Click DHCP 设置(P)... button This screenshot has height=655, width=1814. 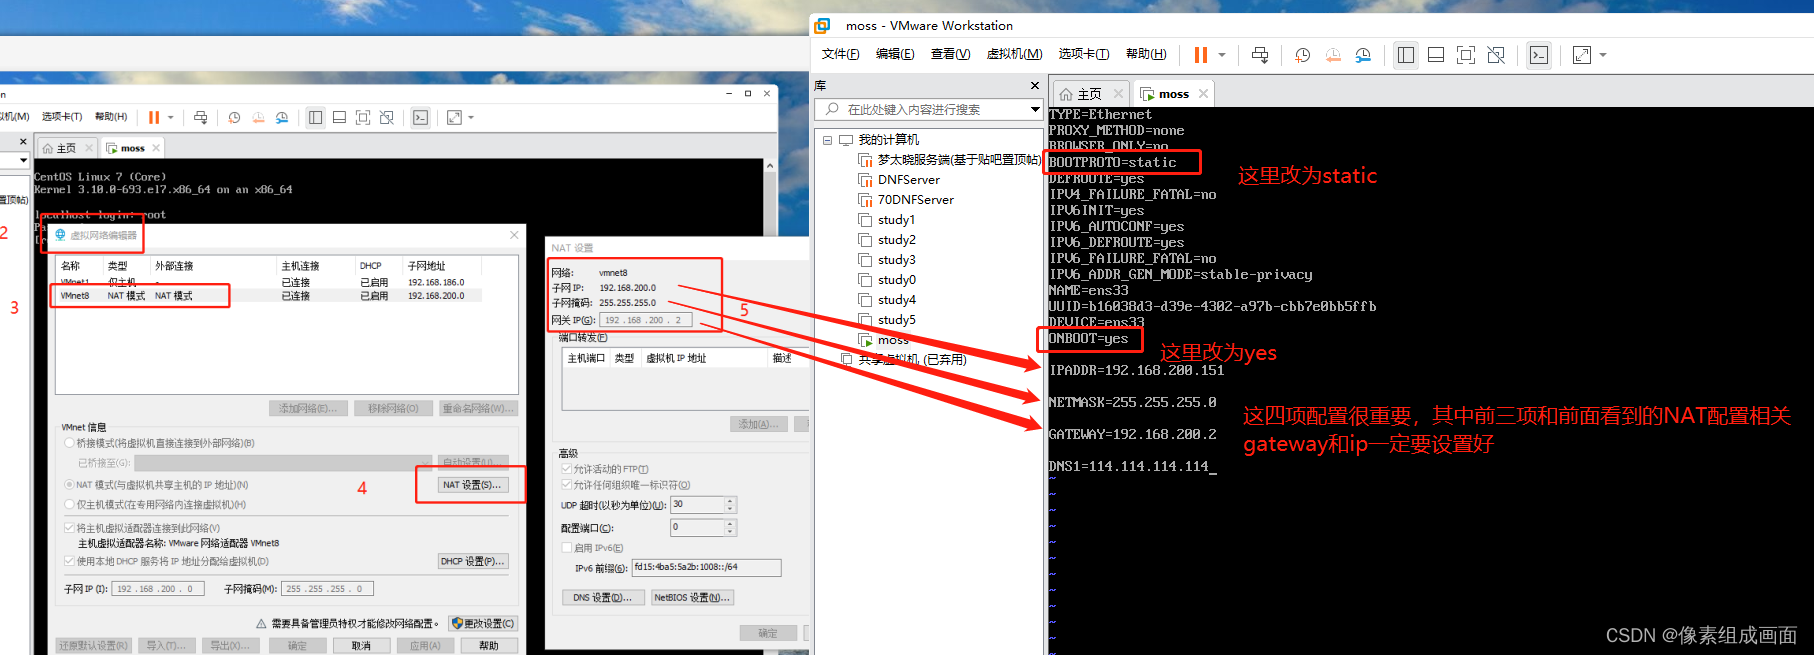[473, 561]
